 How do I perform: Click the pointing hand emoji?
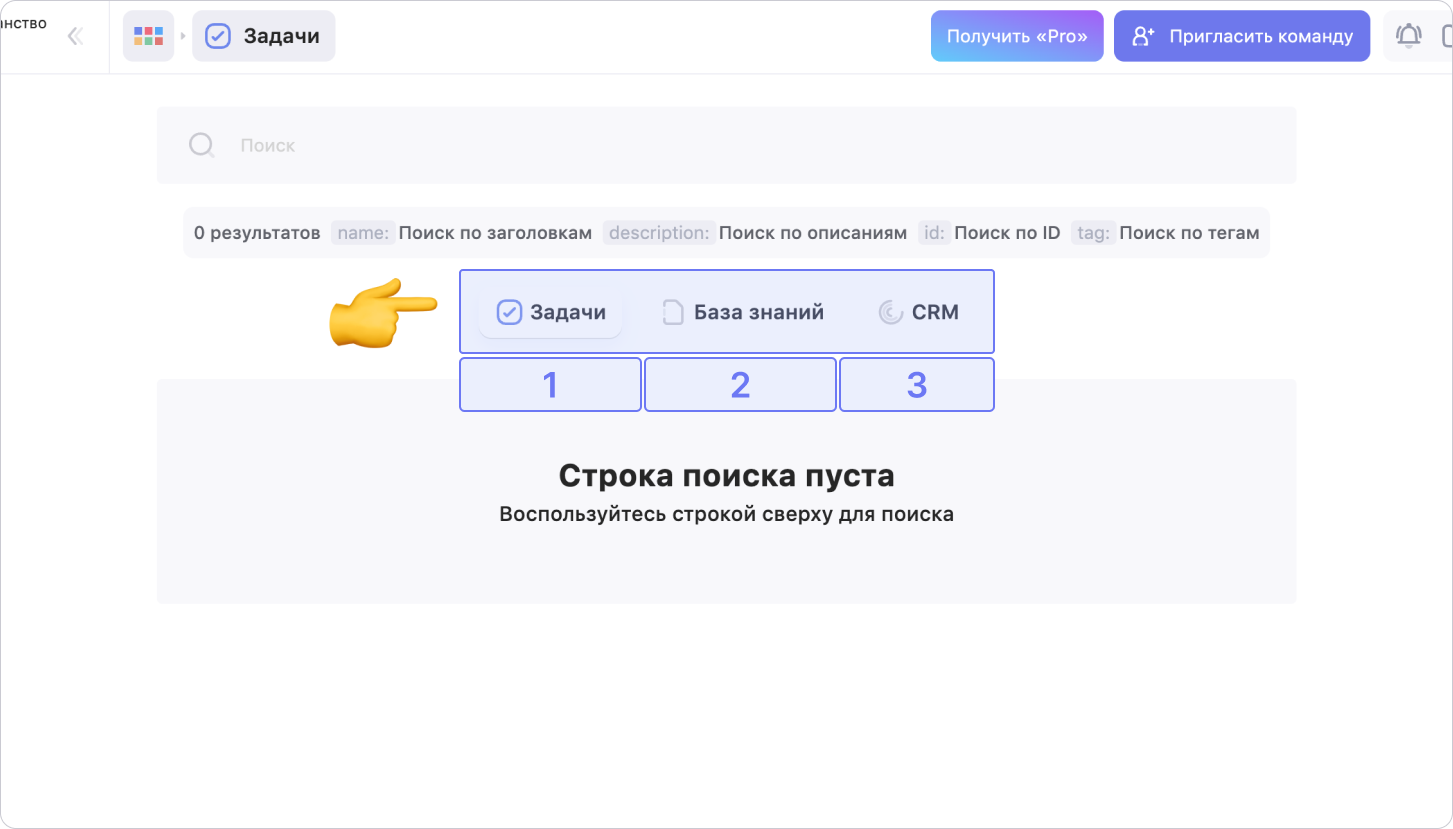382,313
